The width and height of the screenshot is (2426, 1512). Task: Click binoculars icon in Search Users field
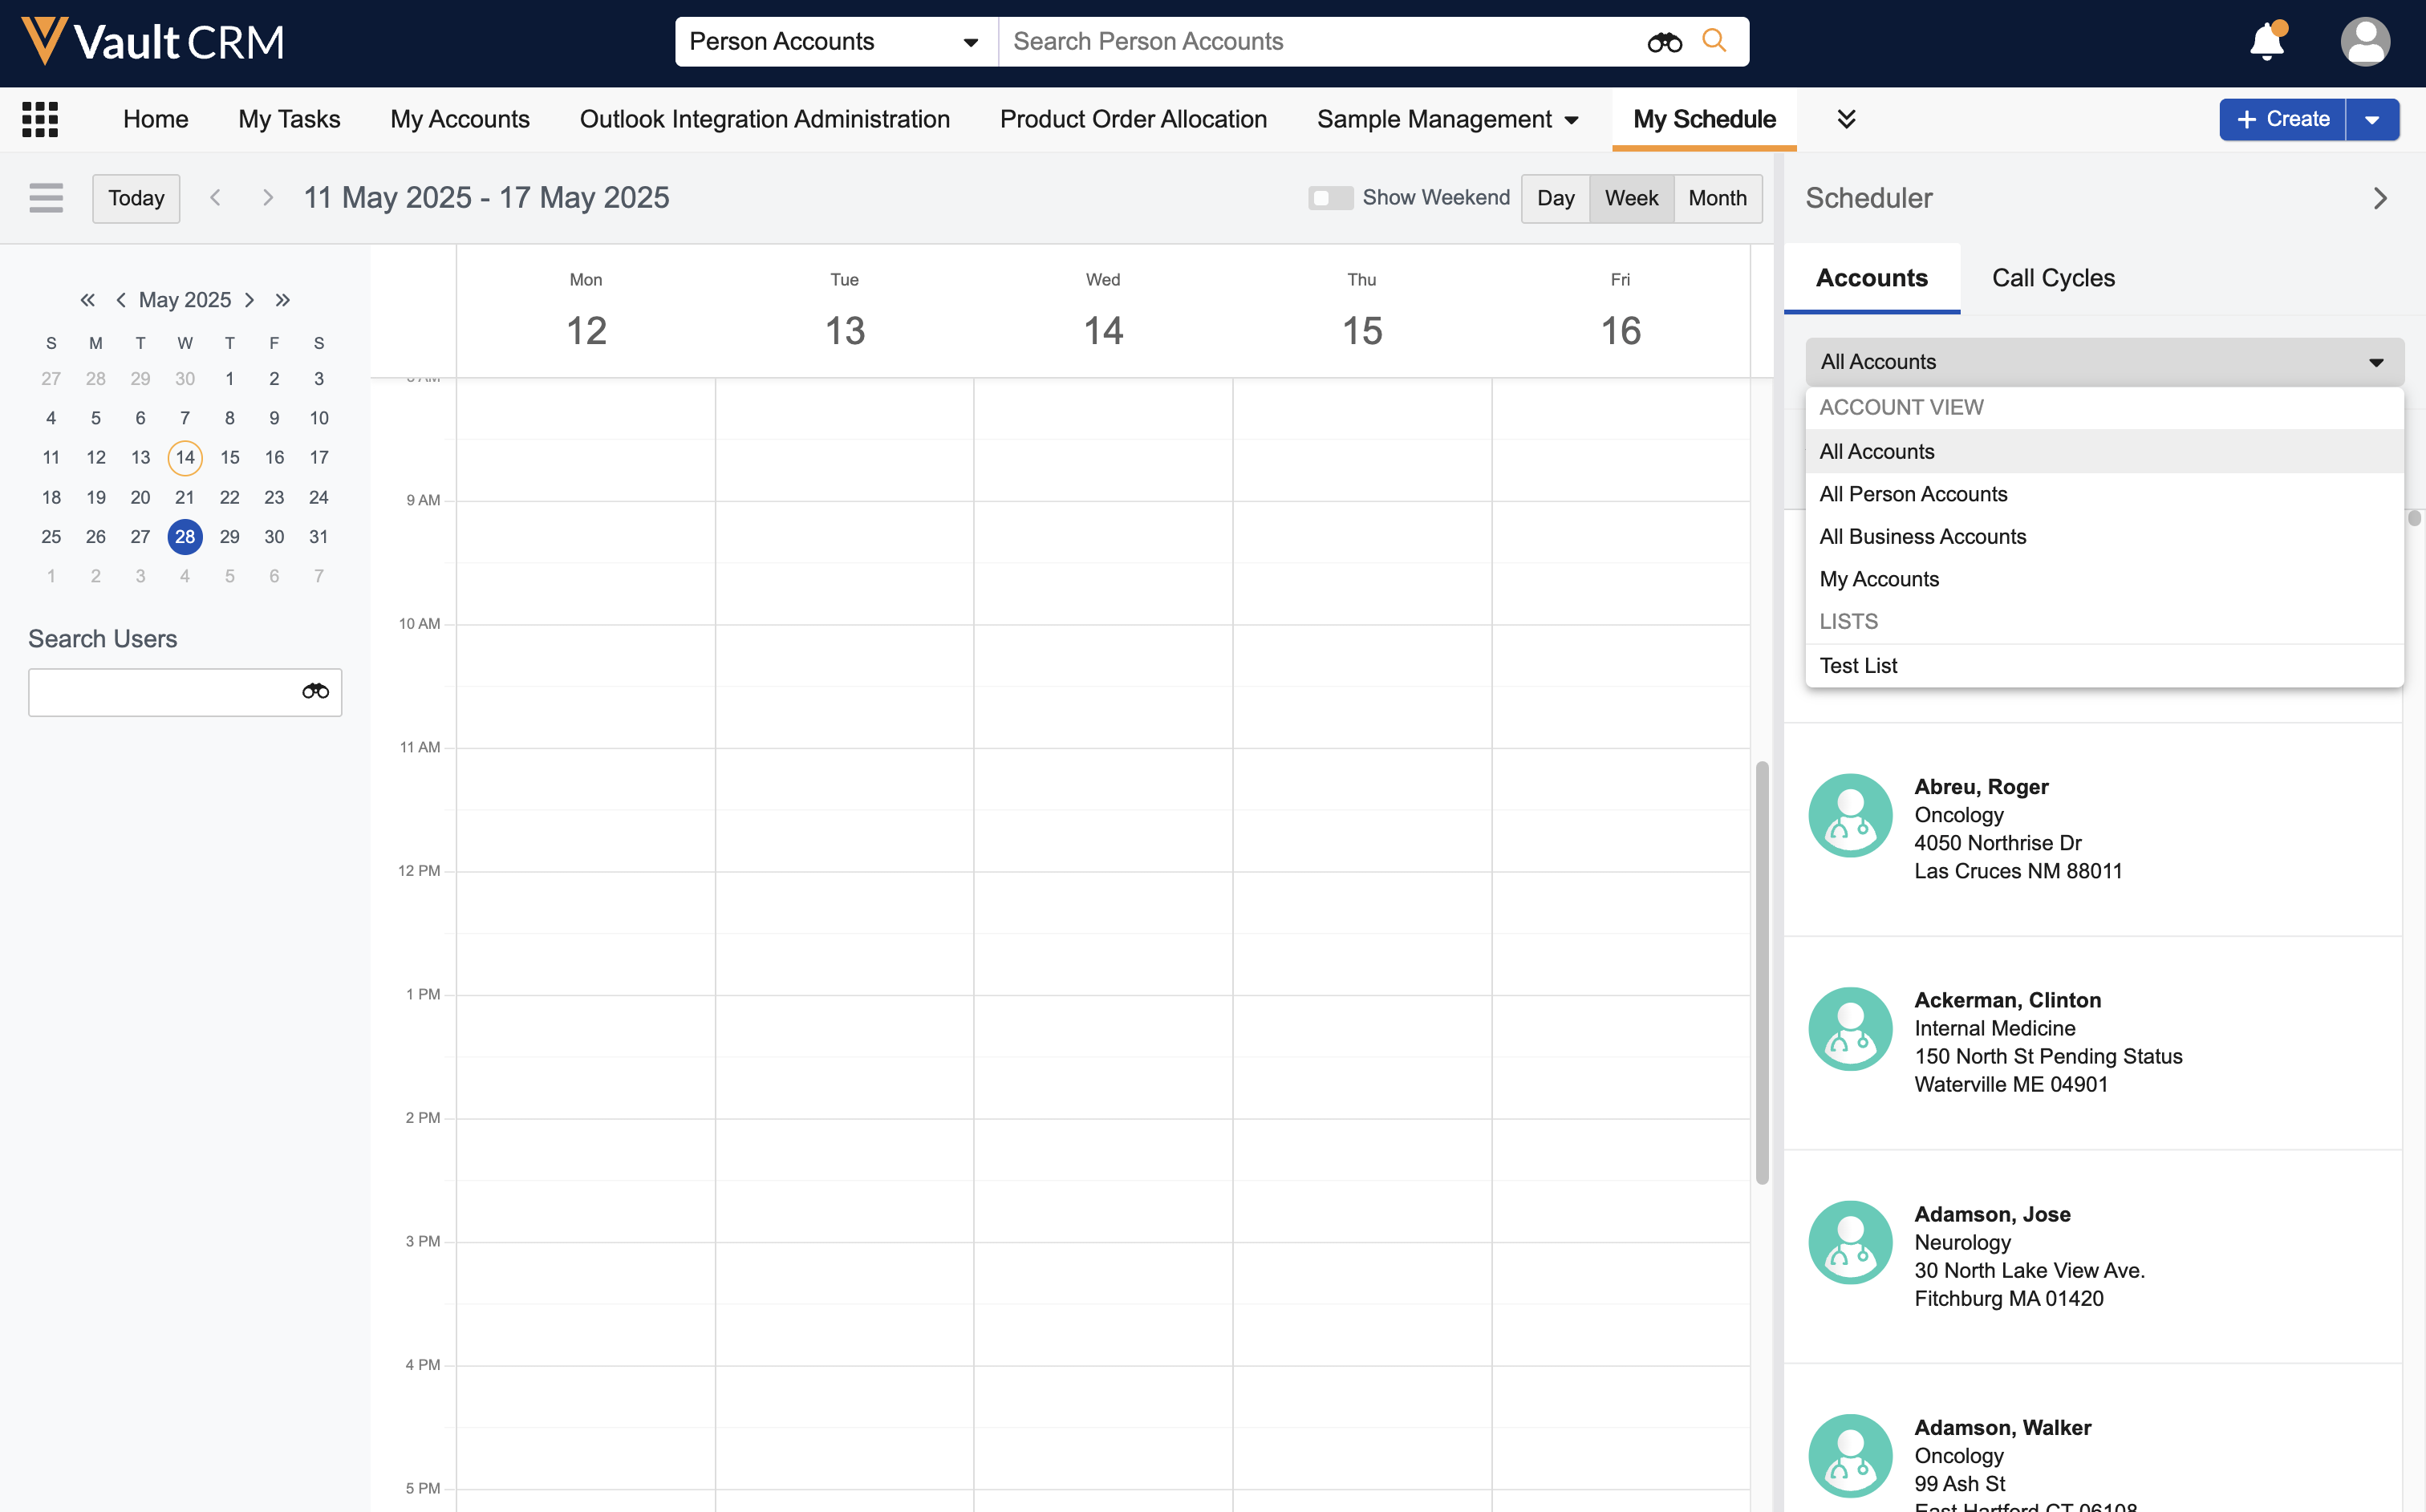pyautogui.click(x=315, y=692)
